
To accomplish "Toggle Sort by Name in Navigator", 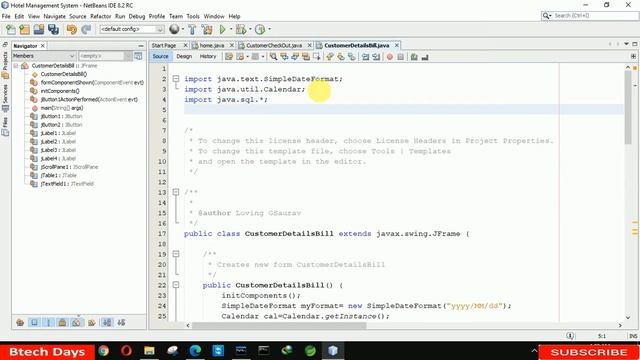I will pos(107,322).
